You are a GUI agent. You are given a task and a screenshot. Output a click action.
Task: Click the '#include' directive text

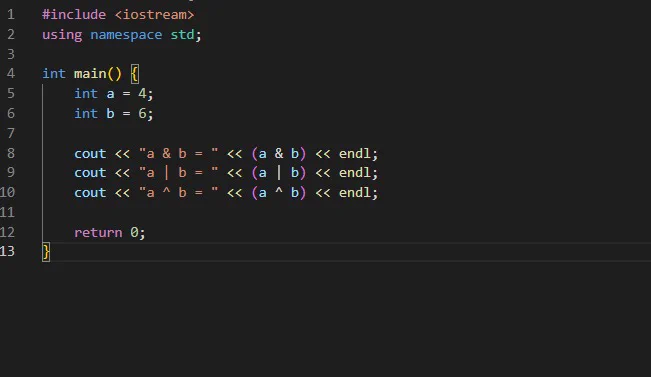(x=74, y=15)
